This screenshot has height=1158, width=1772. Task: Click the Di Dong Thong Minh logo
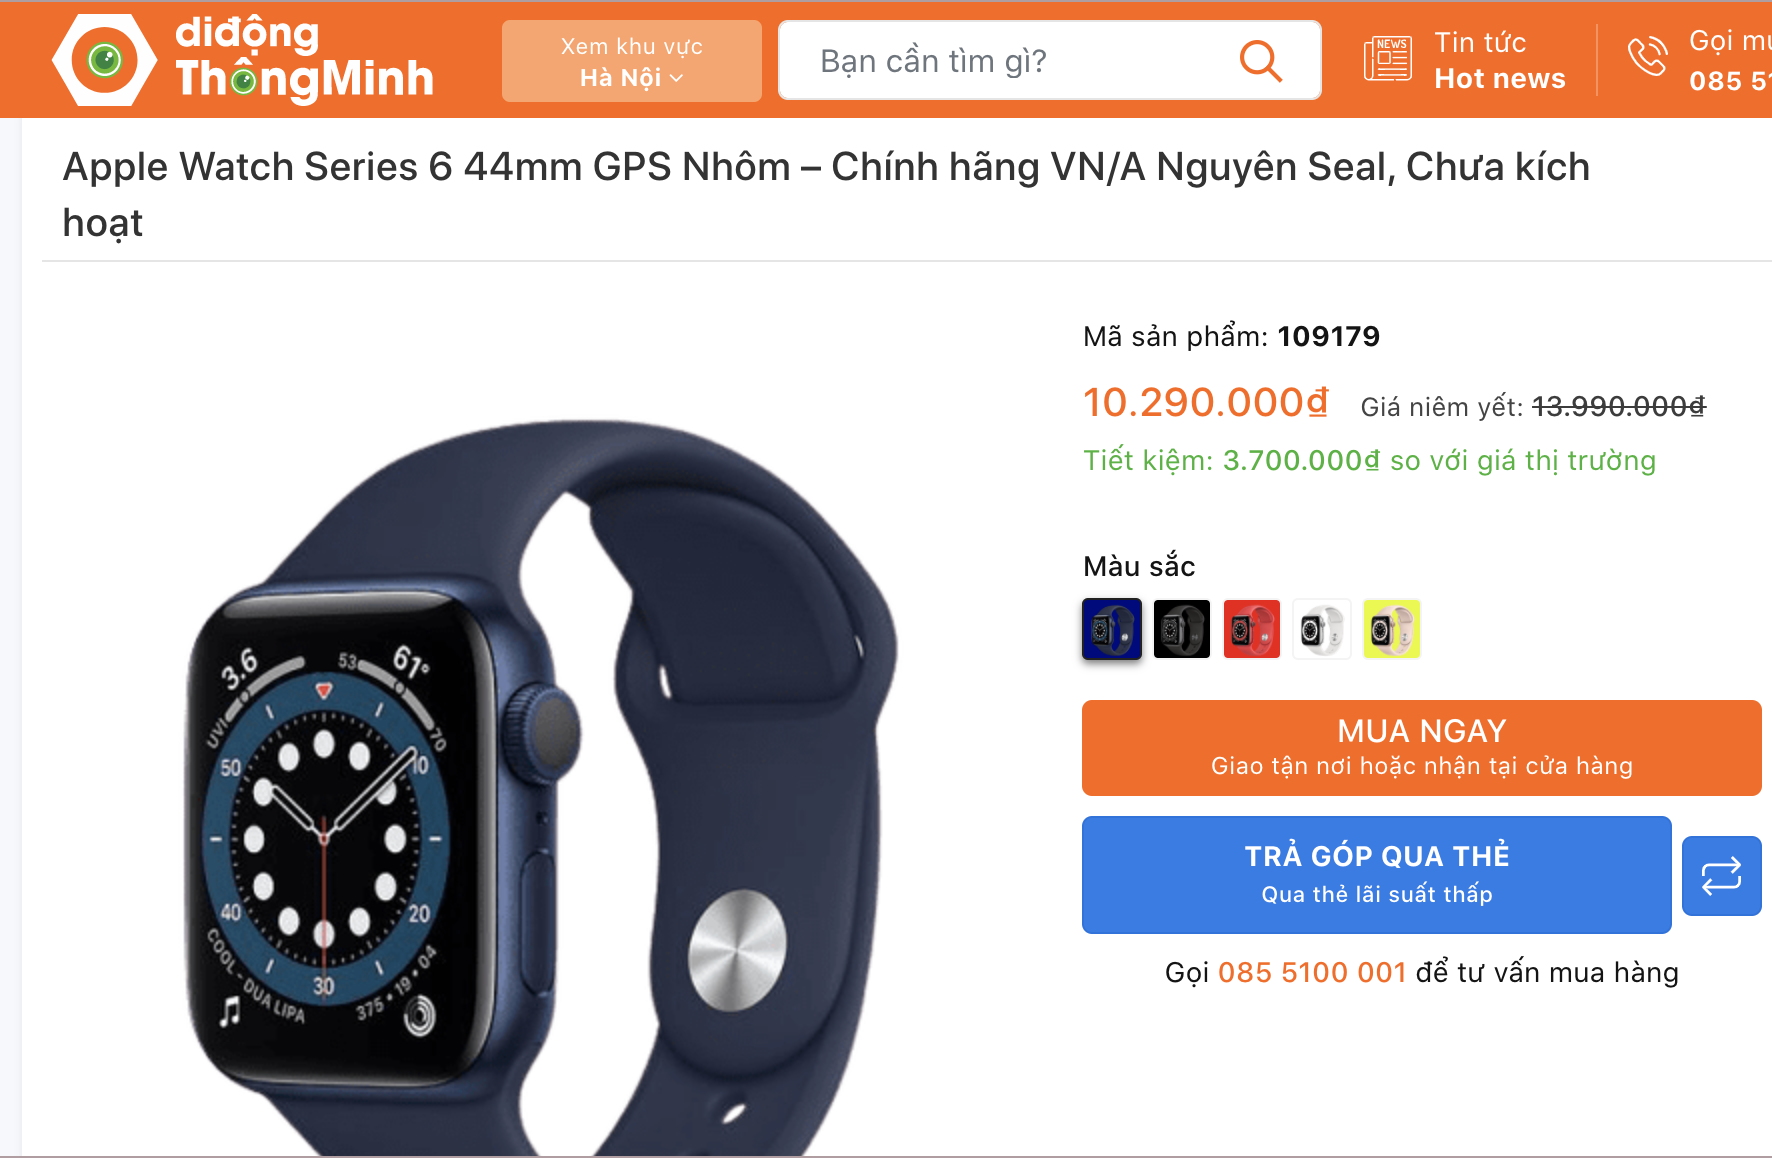pos(243,60)
